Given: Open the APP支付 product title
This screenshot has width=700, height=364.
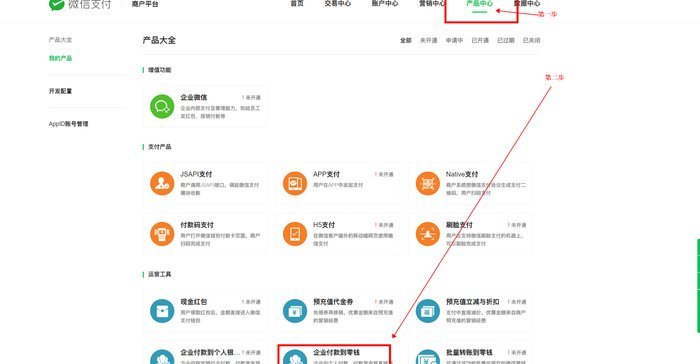Looking at the screenshot, I should (x=326, y=174).
